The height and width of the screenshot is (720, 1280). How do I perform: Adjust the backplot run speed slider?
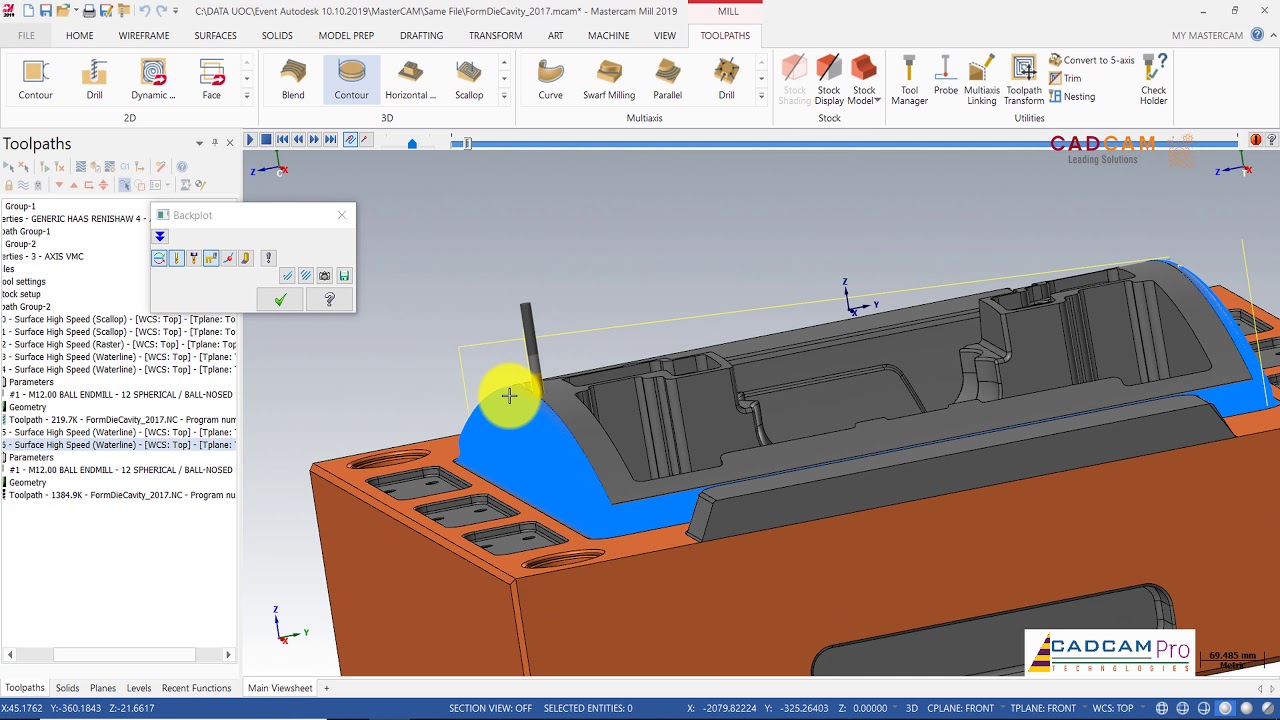pos(412,143)
